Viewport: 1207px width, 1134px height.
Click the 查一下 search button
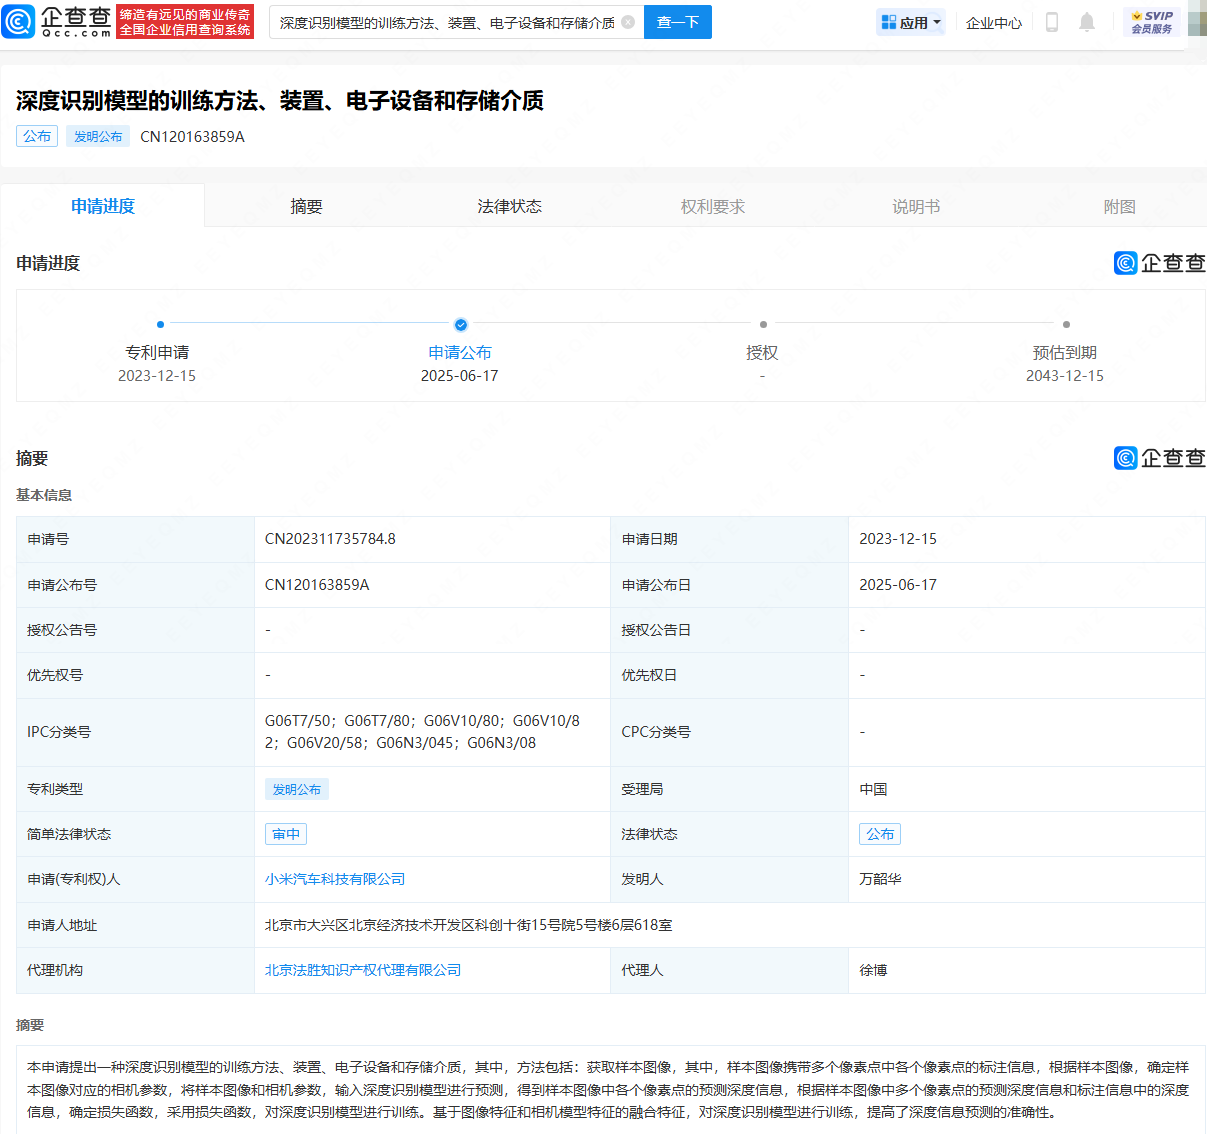(x=678, y=22)
